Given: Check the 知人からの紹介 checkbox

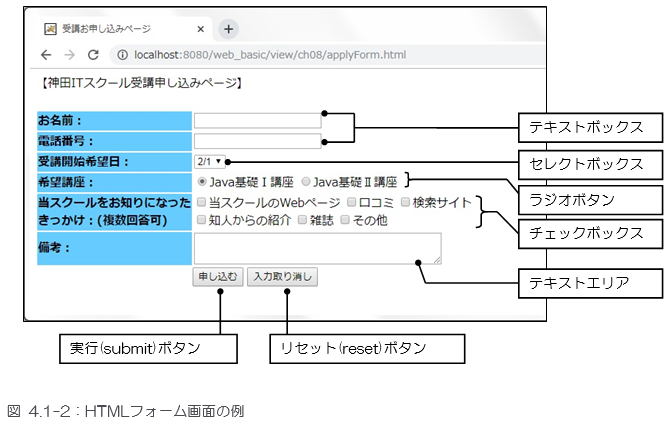Looking at the screenshot, I should [202, 220].
